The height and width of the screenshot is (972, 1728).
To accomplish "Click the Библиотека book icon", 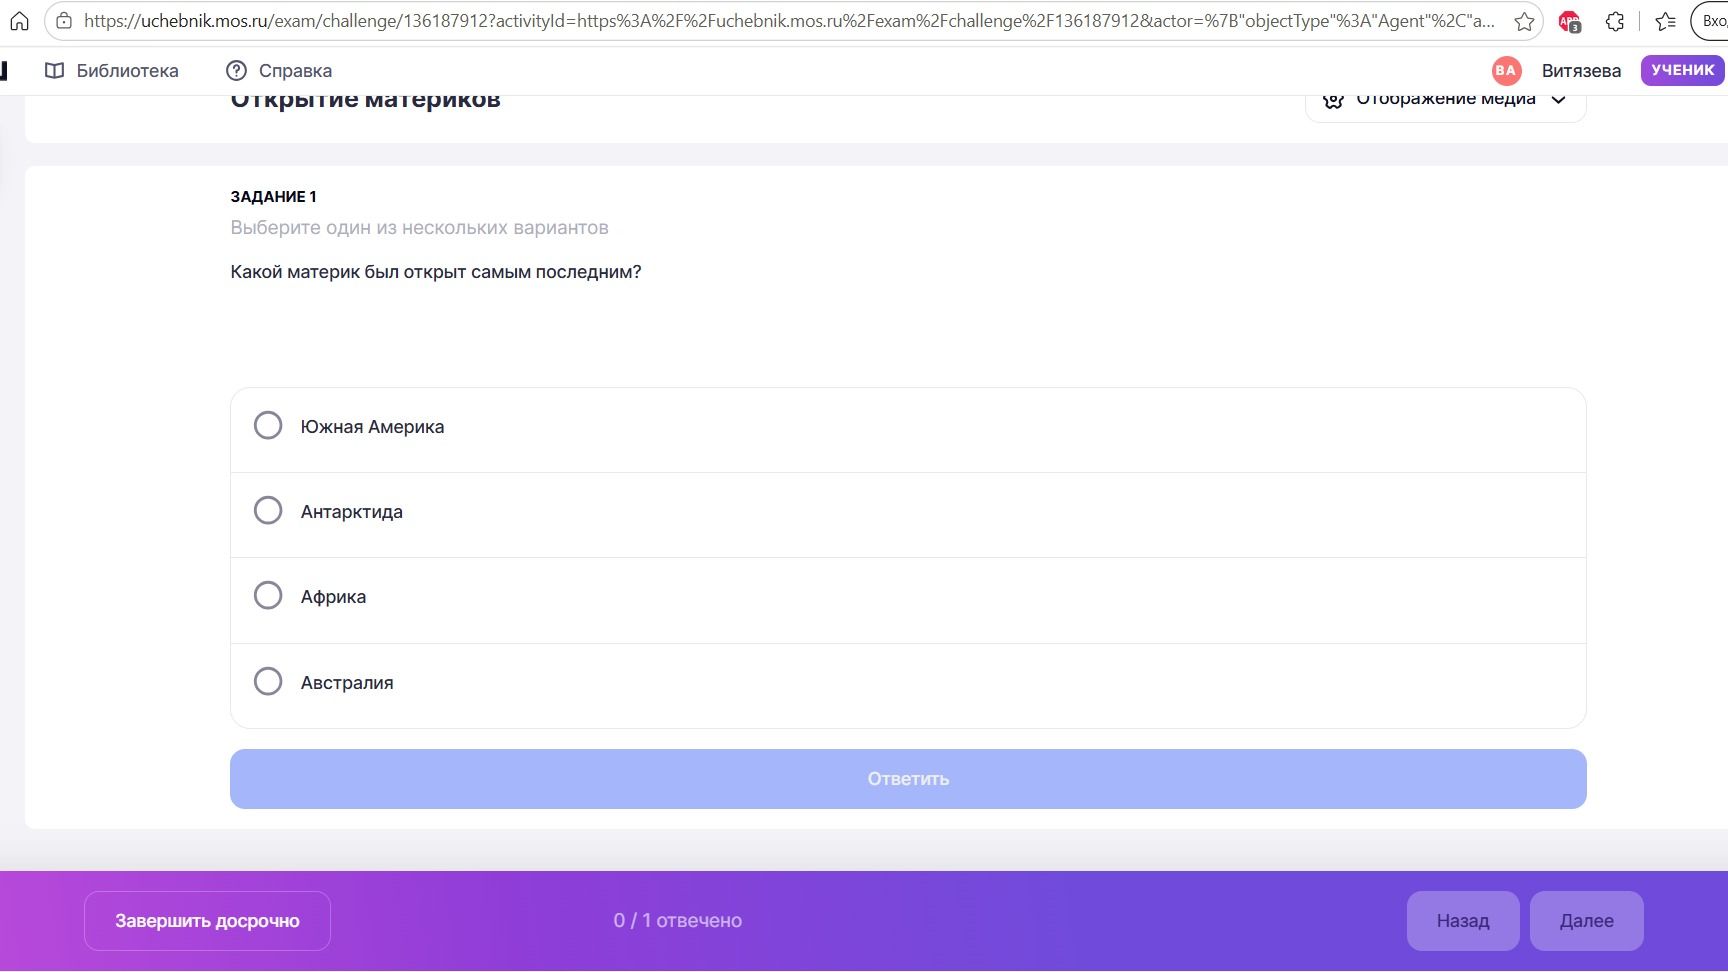I will tap(55, 70).
